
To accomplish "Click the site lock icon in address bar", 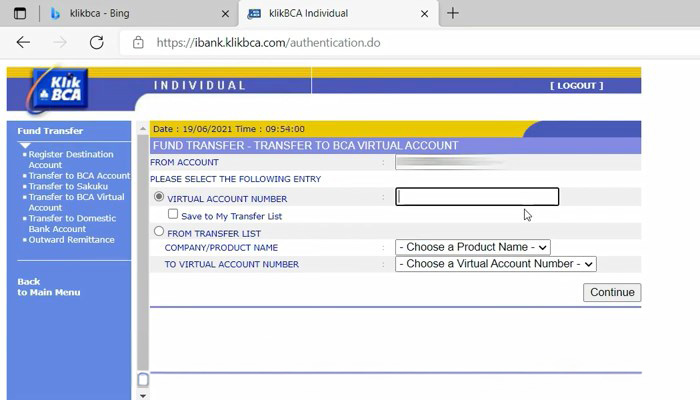I will [x=138, y=42].
